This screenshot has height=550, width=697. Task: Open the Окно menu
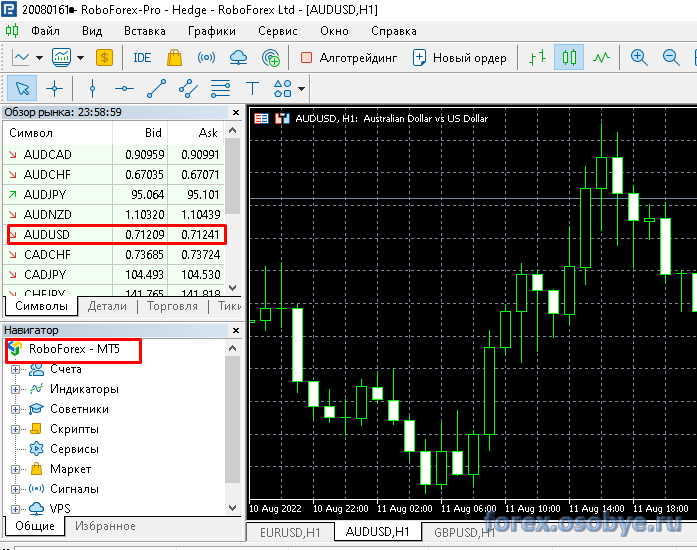click(334, 31)
